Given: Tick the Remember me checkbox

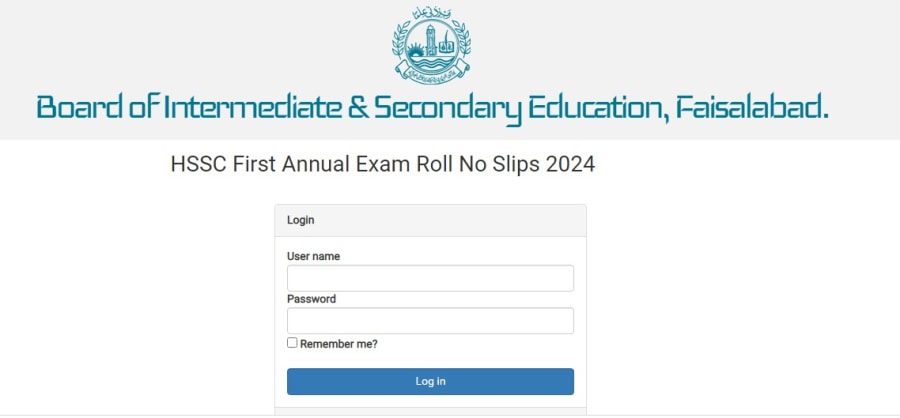Looking at the screenshot, I should click(292, 343).
